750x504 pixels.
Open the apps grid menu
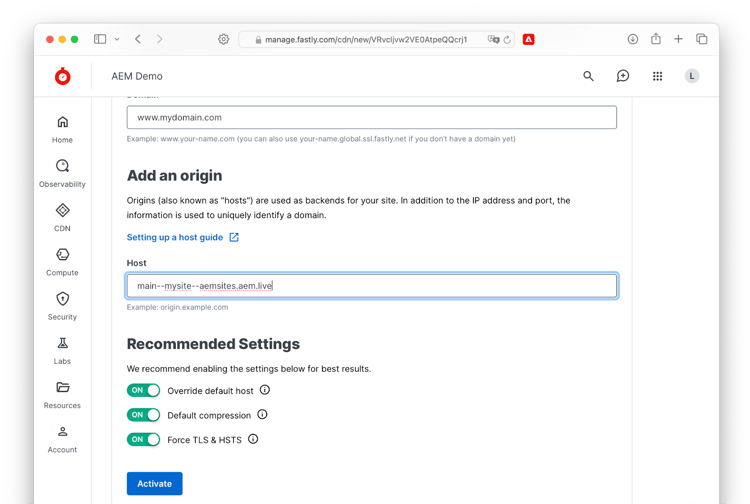(657, 76)
